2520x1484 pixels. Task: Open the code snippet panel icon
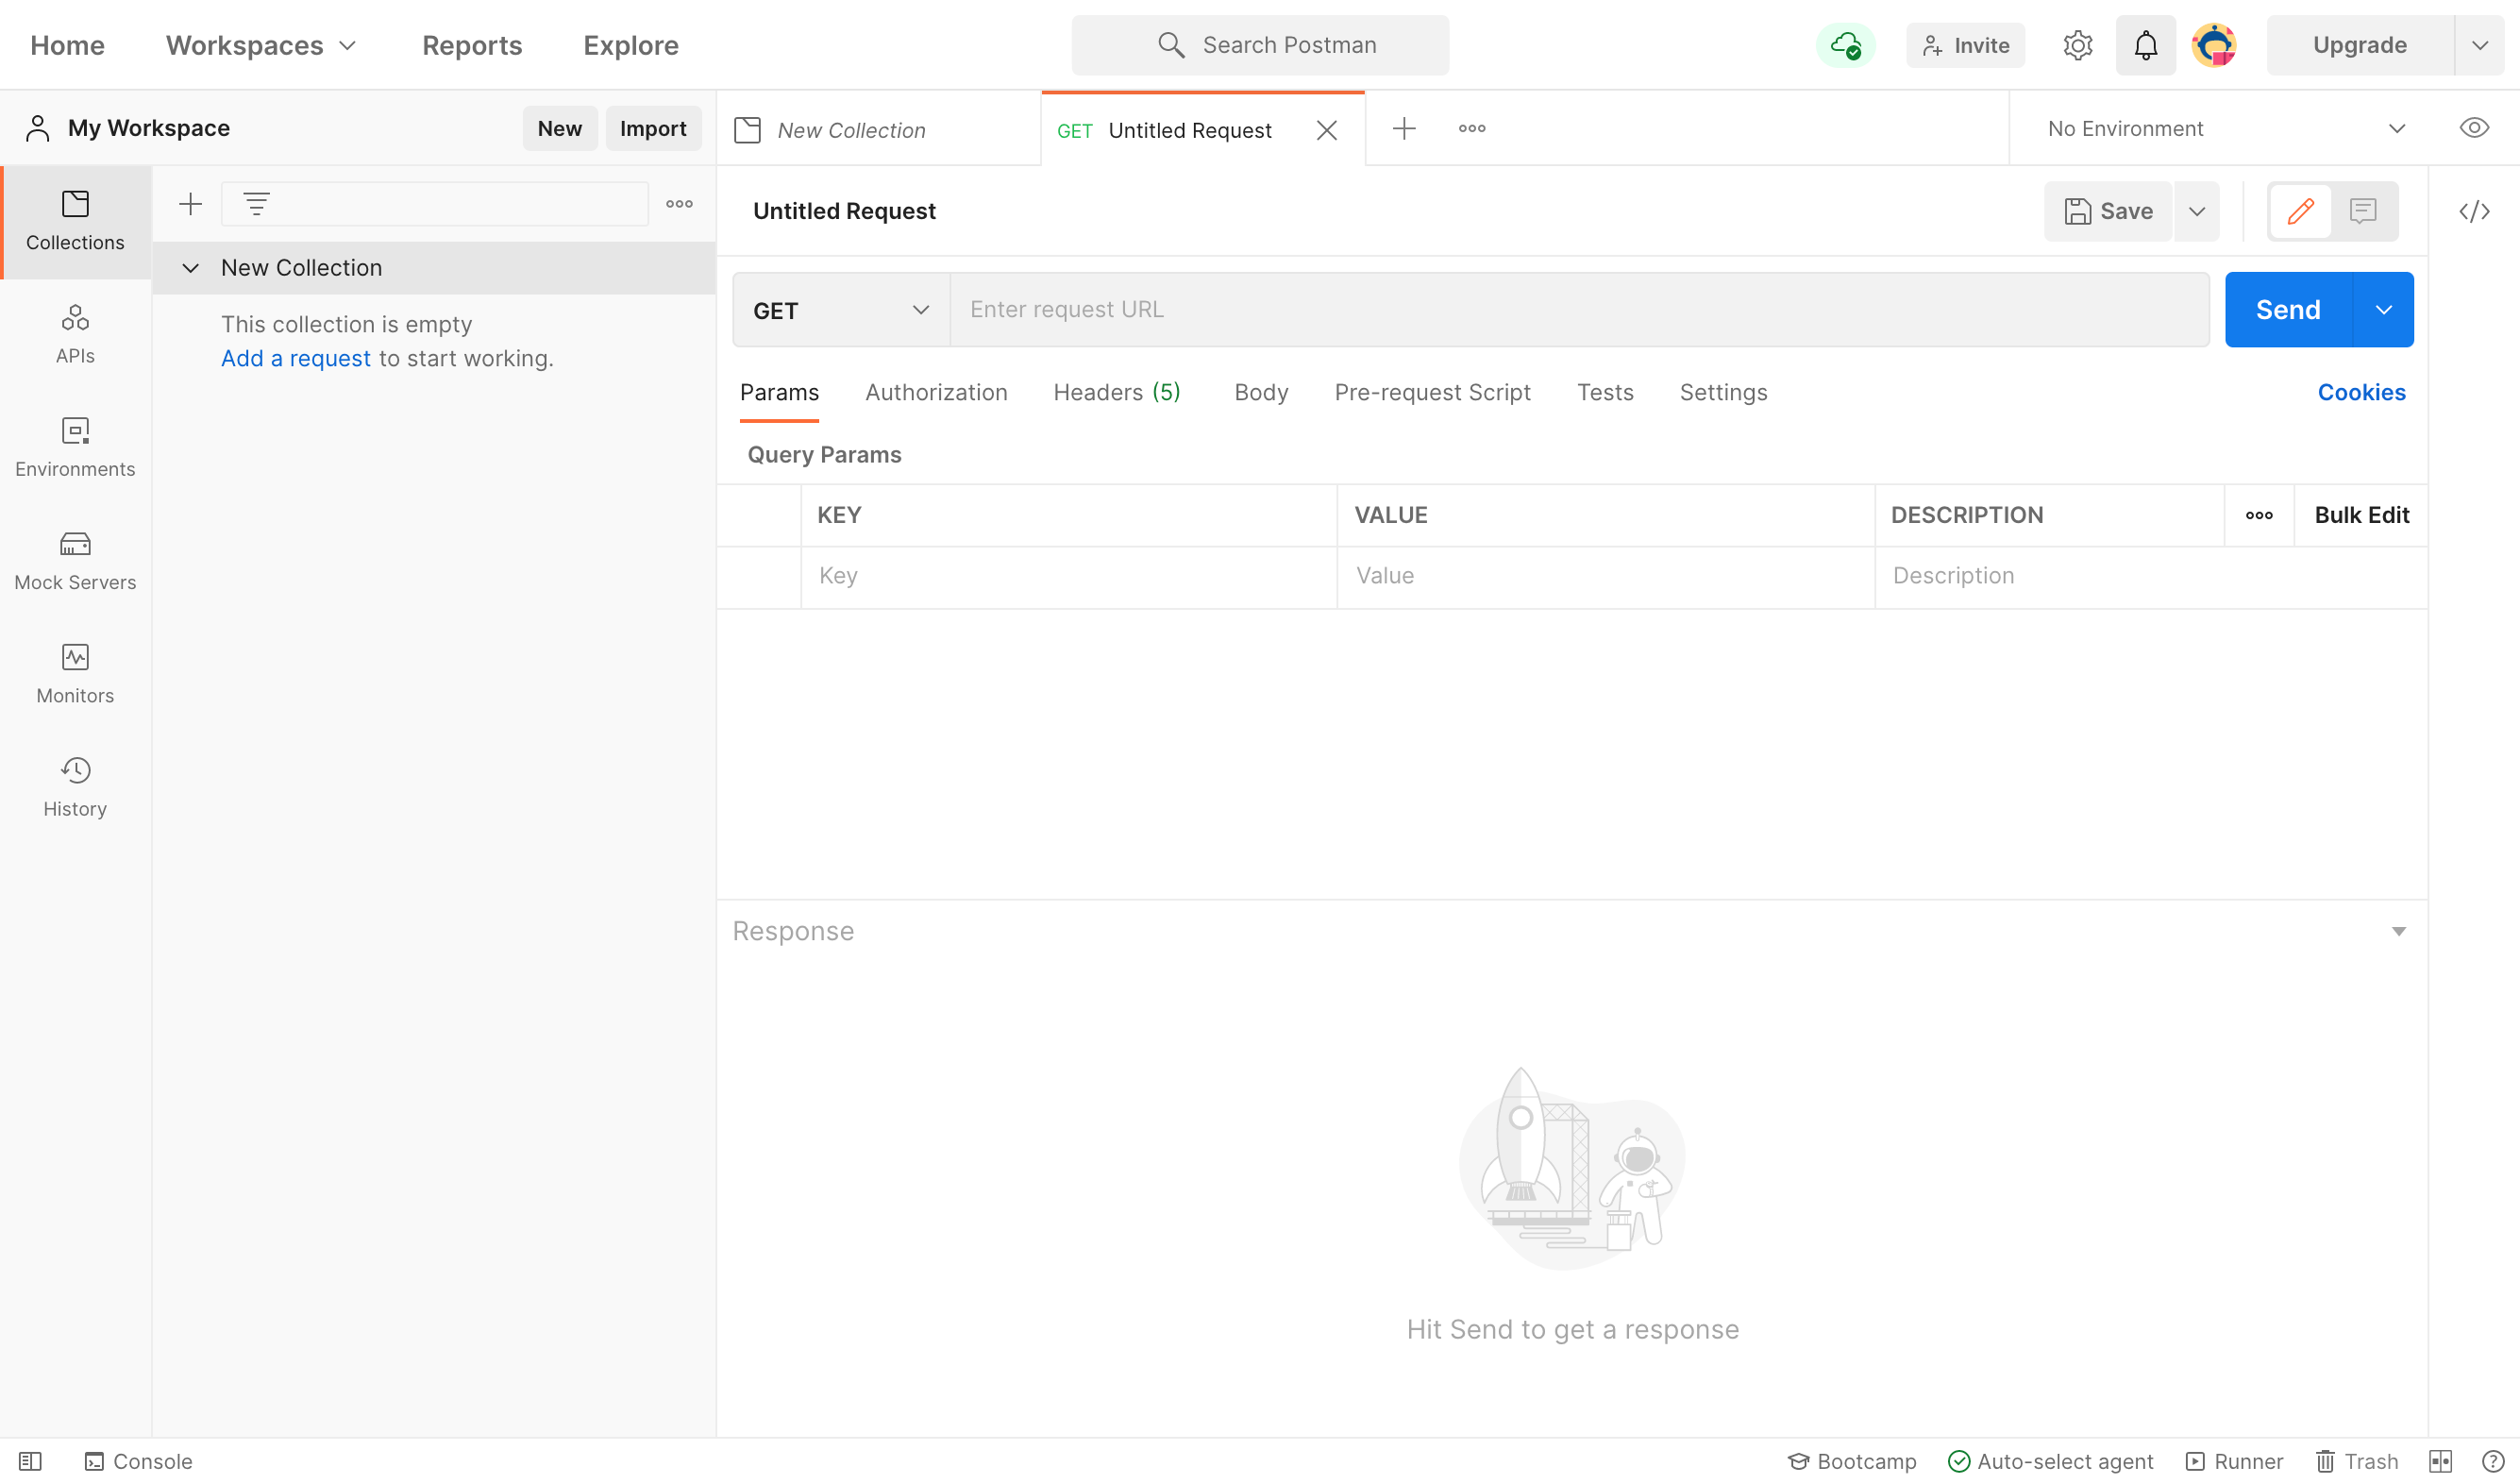(x=2473, y=211)
